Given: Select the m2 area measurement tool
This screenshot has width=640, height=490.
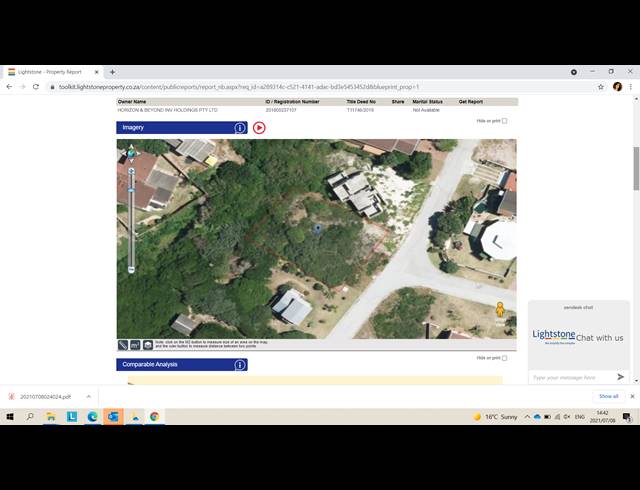Looking at the screenshot, I should pyautogui.click(x=135, y=345).
